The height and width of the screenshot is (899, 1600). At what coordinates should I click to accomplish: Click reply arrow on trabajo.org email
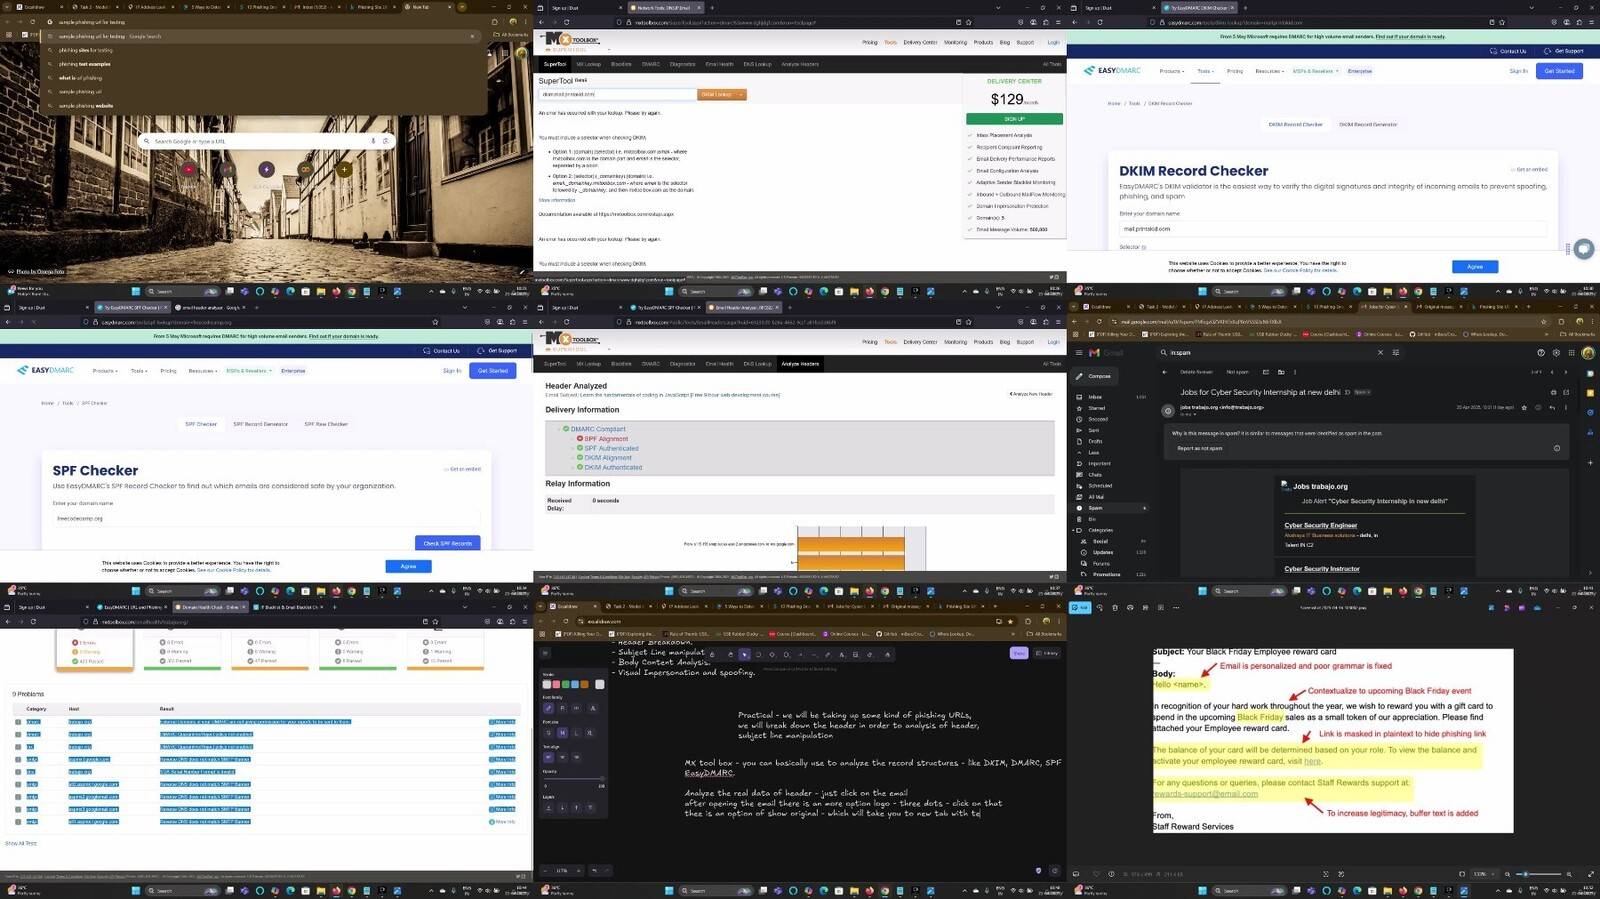tap(1552, 408)
